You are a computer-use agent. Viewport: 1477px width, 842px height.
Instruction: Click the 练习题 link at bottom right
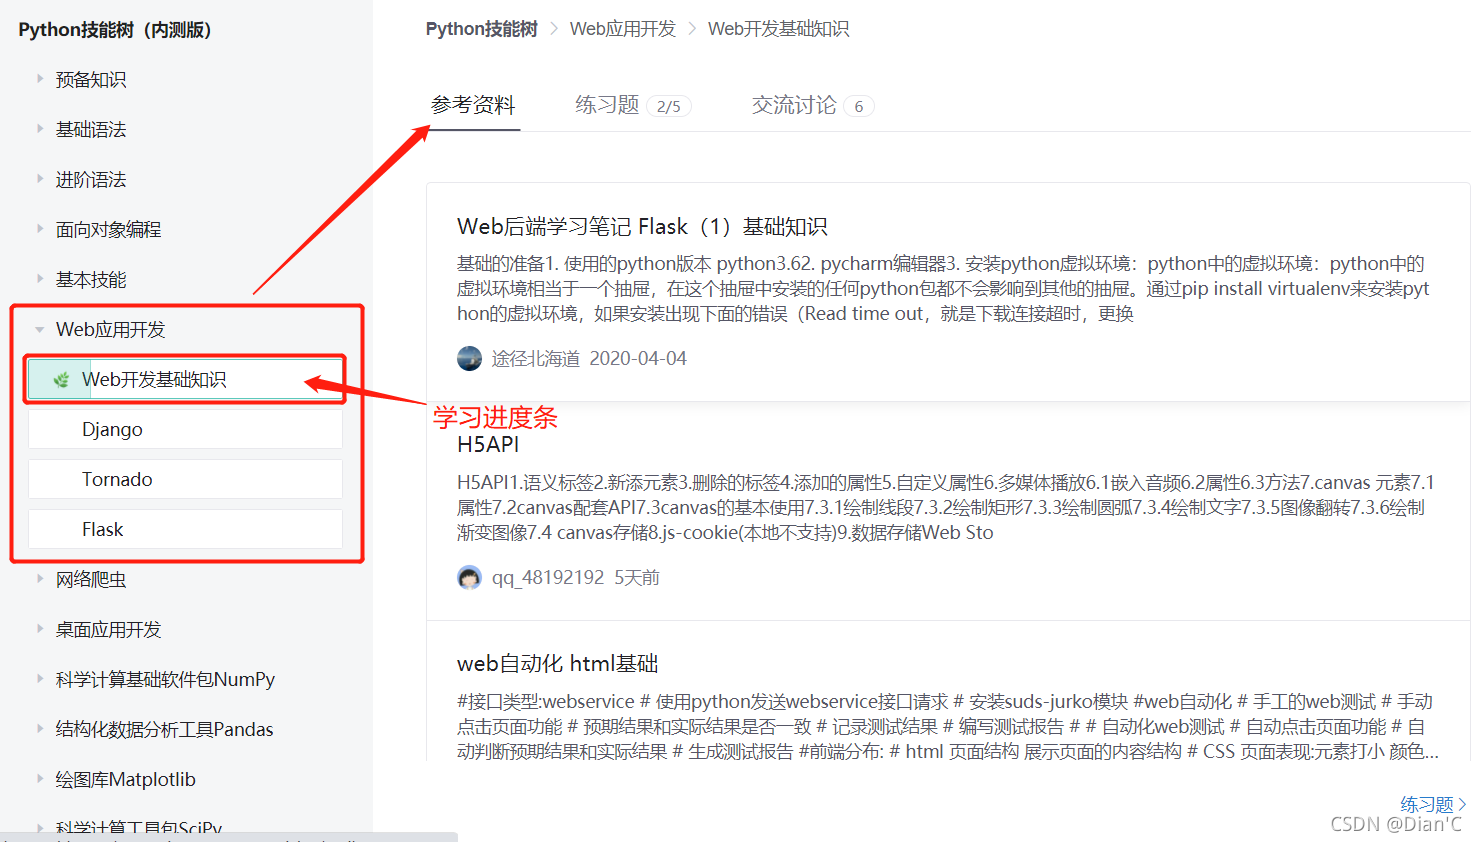[1427, 804]
